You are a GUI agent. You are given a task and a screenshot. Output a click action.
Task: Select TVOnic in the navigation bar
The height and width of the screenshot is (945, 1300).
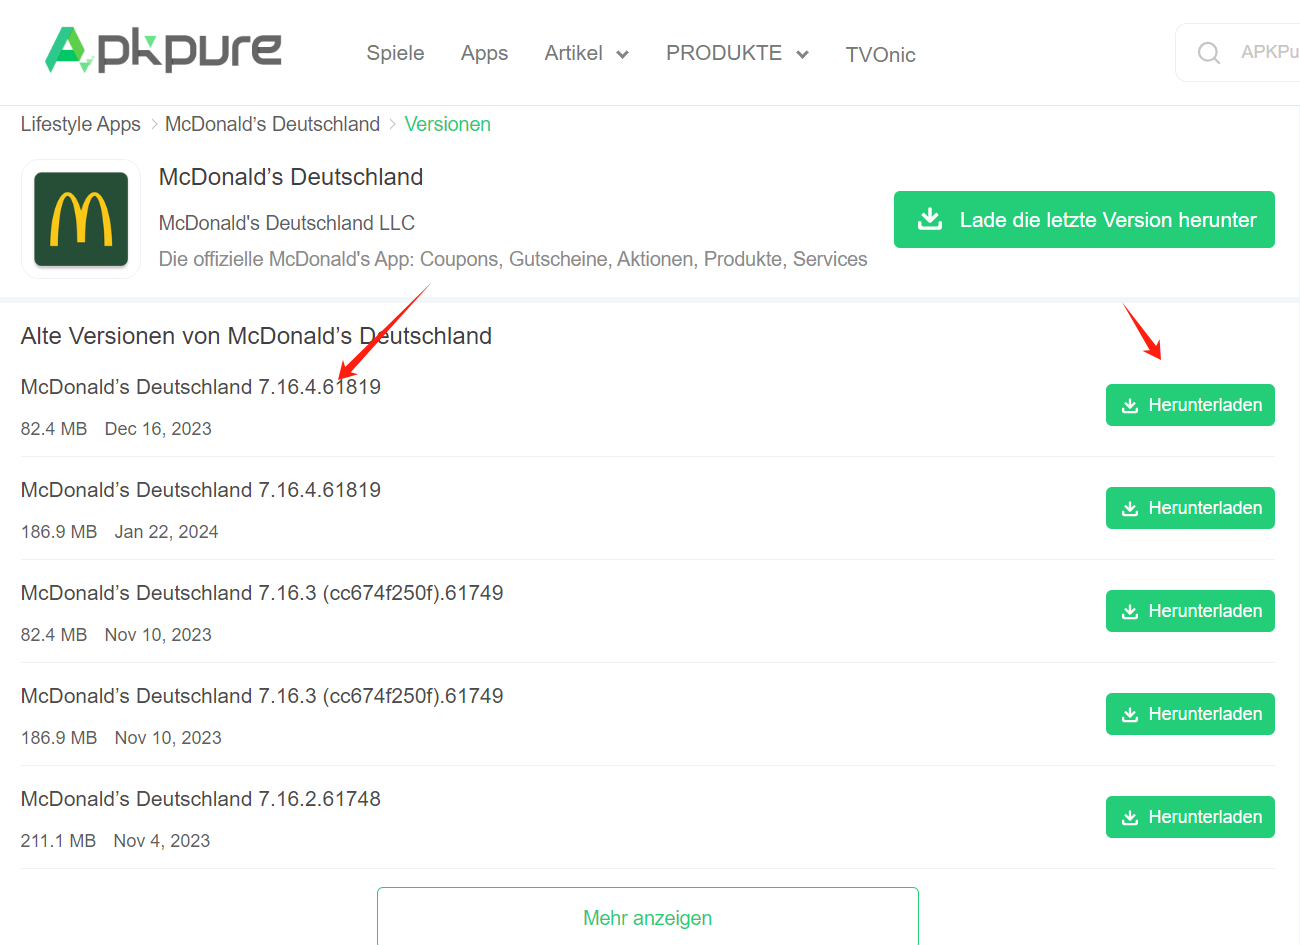(880, 55)
